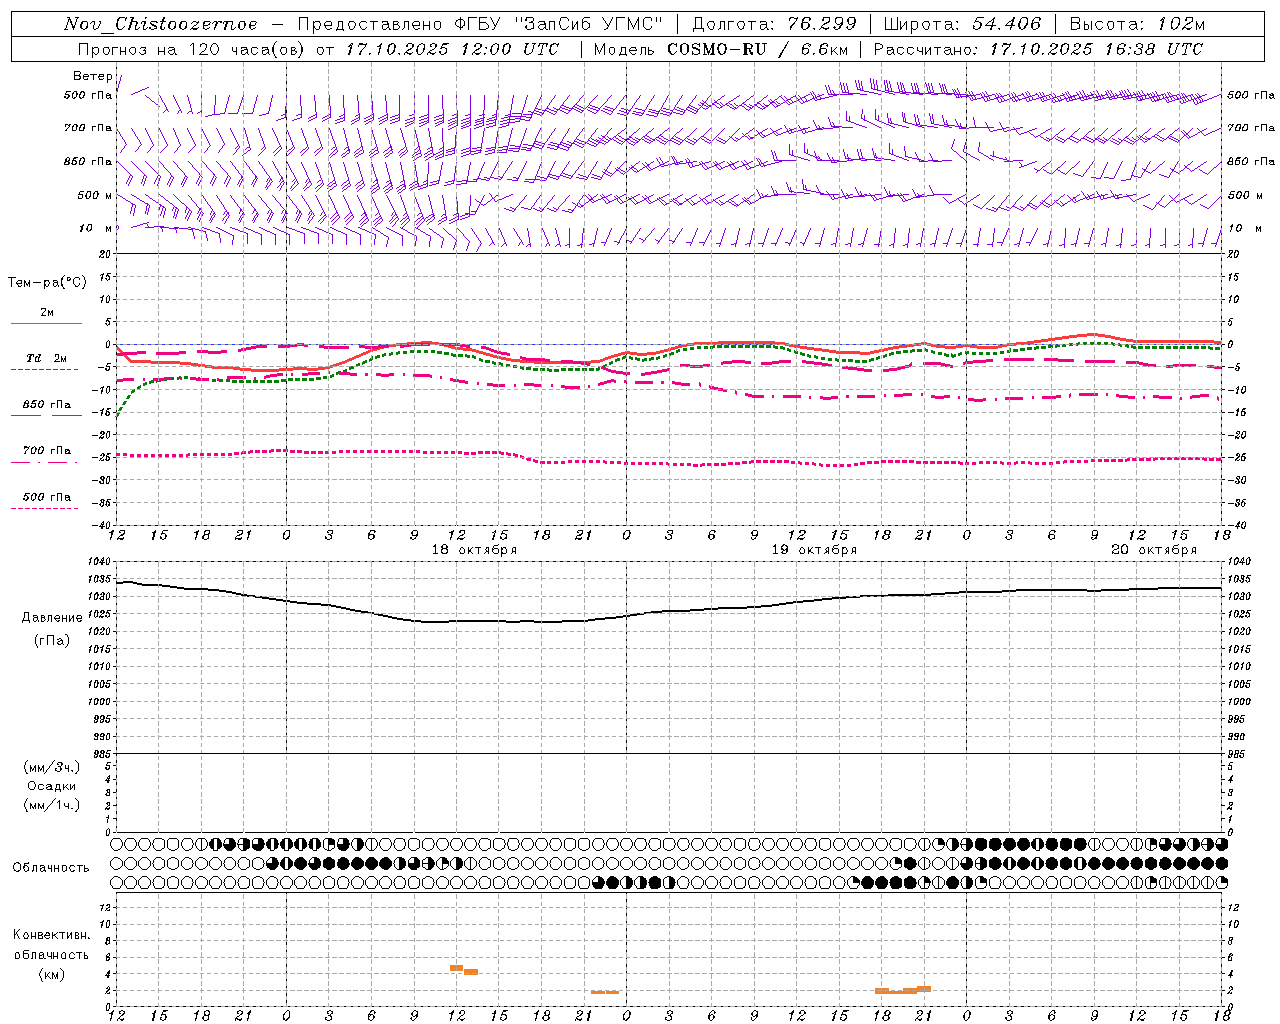
Task: Click the Td 2м dew point legend entry
Action: (47, 358)
